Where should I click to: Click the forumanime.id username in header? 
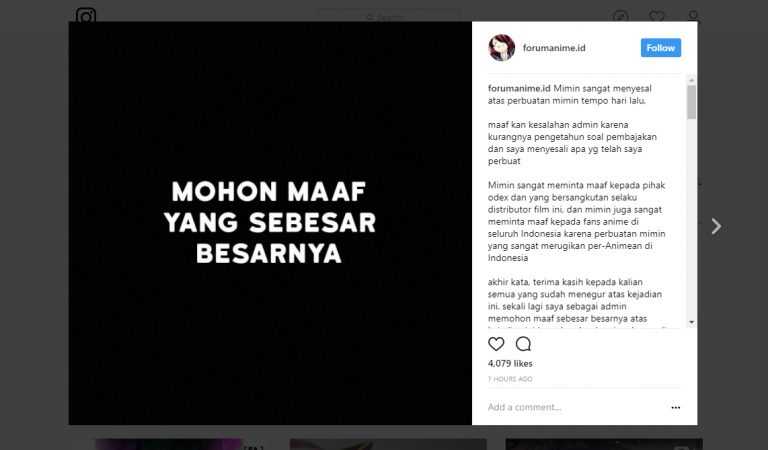(x=554, y=48)
